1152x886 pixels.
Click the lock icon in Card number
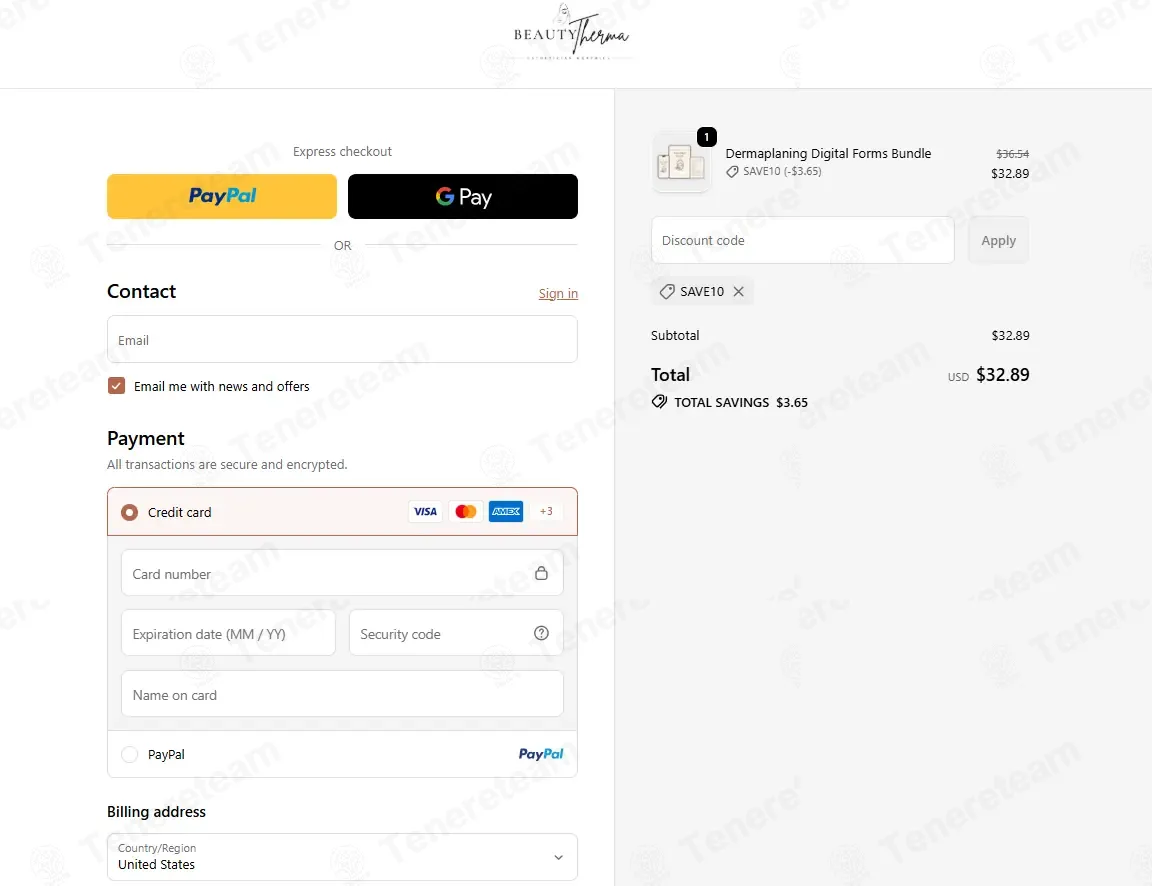pyautogui.click(x=541, y=573)
